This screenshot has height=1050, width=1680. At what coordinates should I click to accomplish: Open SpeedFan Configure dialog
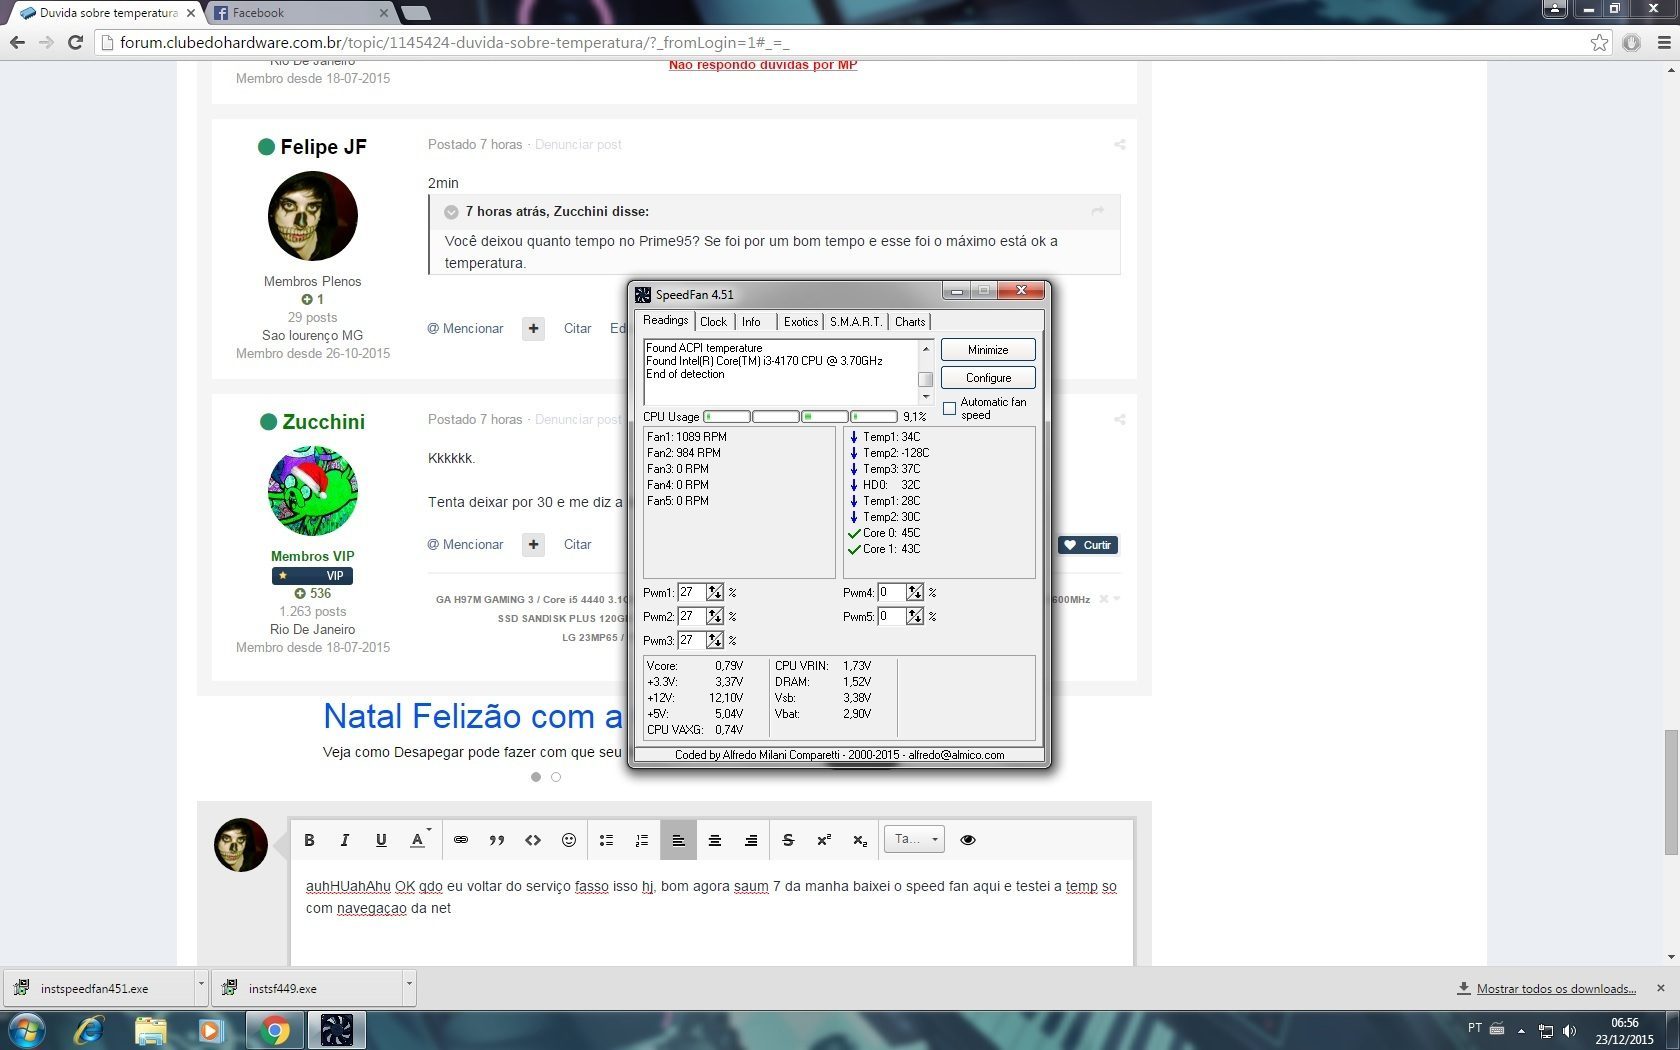pyautogui.click(x=988, y=378)
